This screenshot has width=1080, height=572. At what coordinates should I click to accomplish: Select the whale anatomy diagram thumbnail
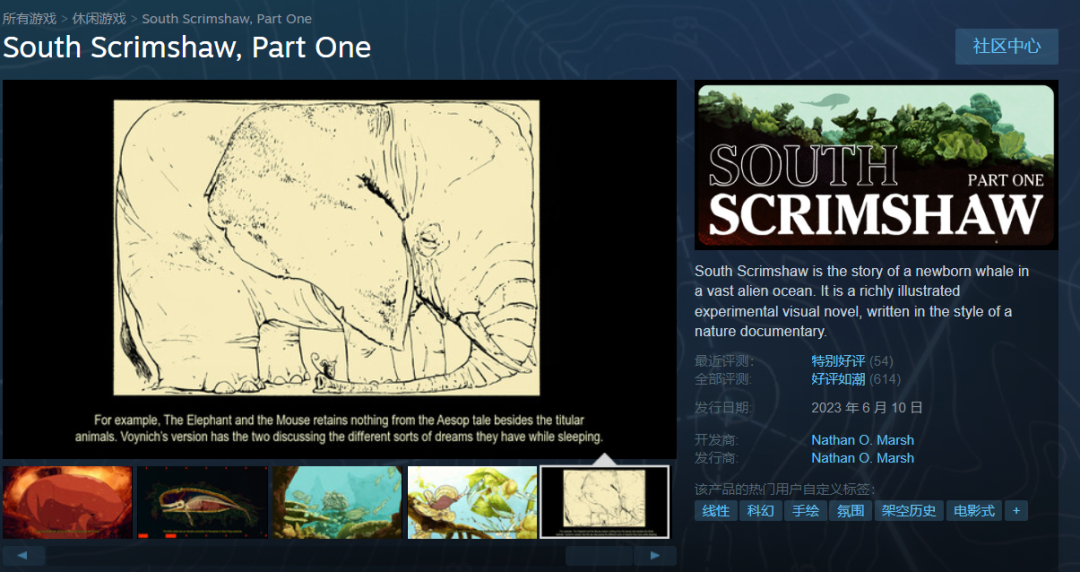tap(202, 502)
